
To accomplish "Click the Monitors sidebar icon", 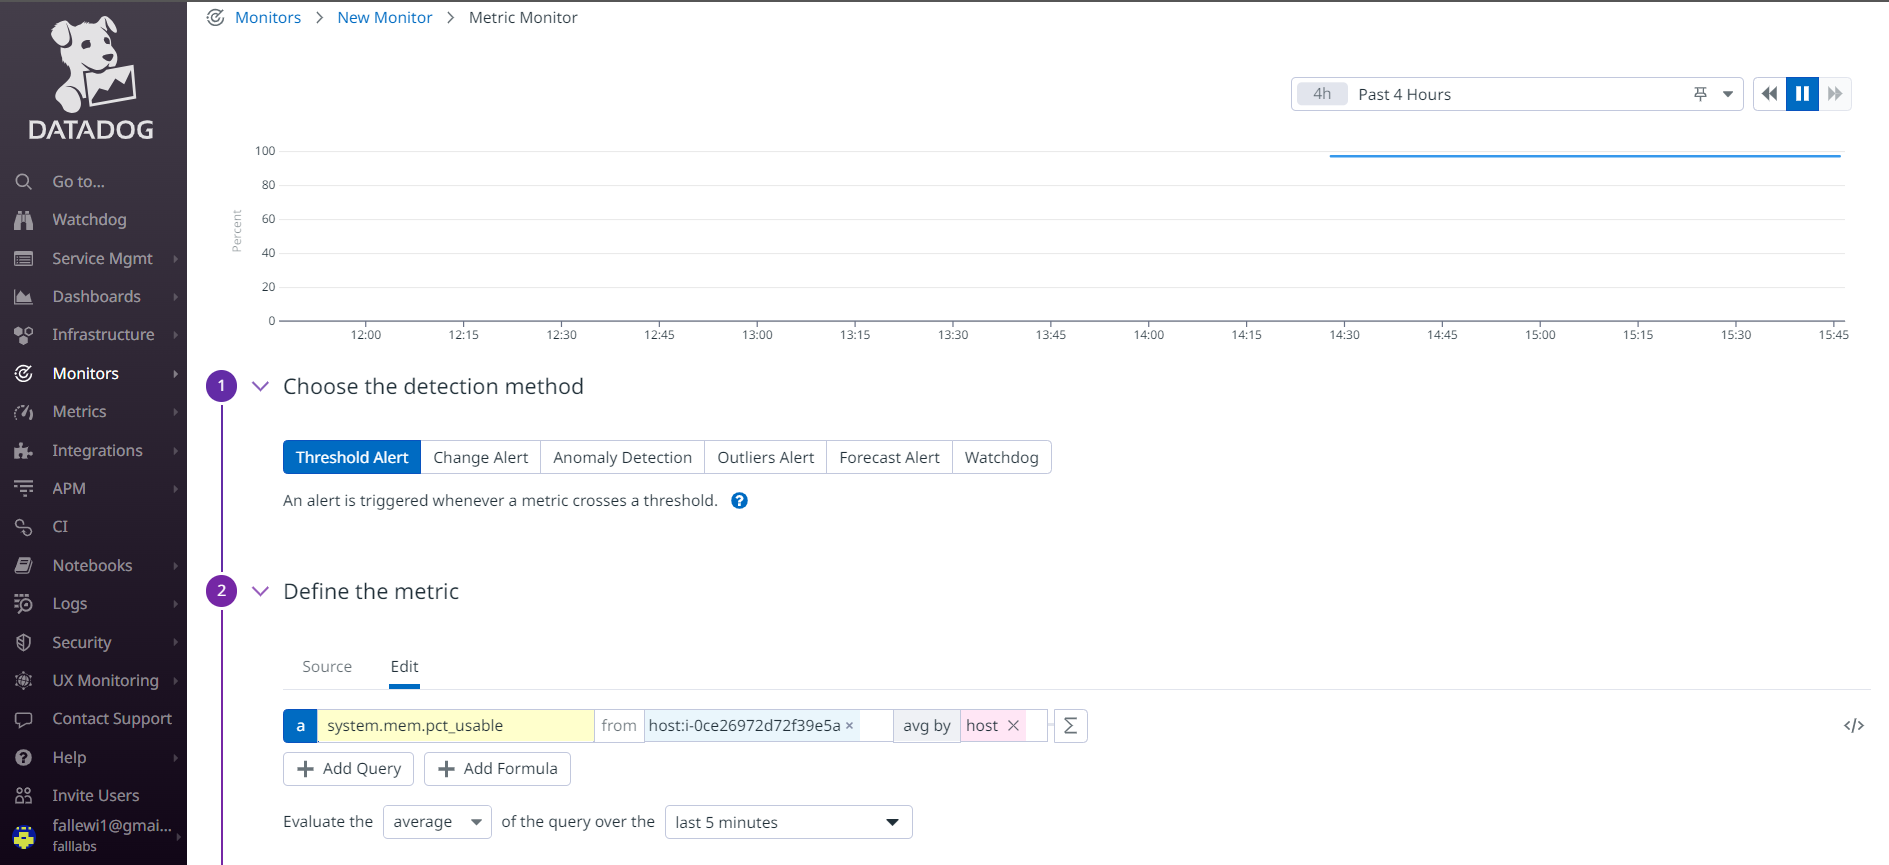I will pos(24,374).
